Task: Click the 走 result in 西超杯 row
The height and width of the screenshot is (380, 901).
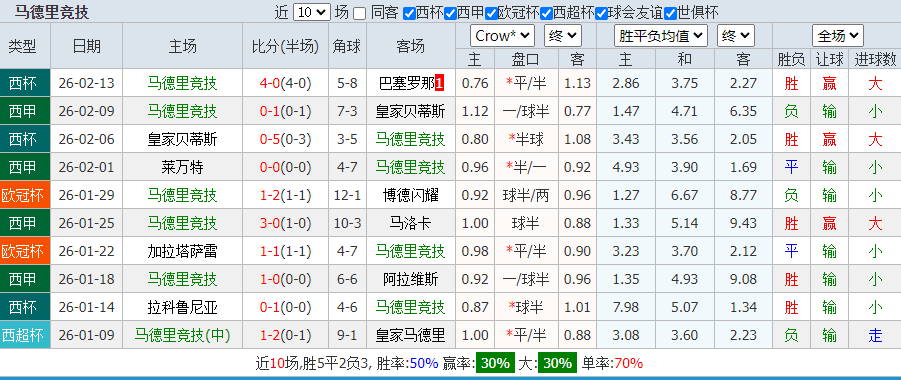Action: coord(875,335)
